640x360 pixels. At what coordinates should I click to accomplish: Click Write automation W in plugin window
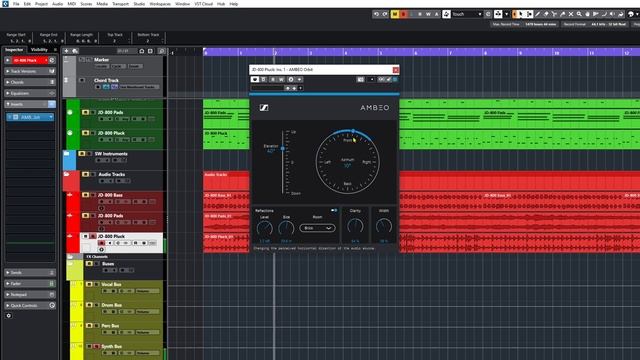pos(281,80)
